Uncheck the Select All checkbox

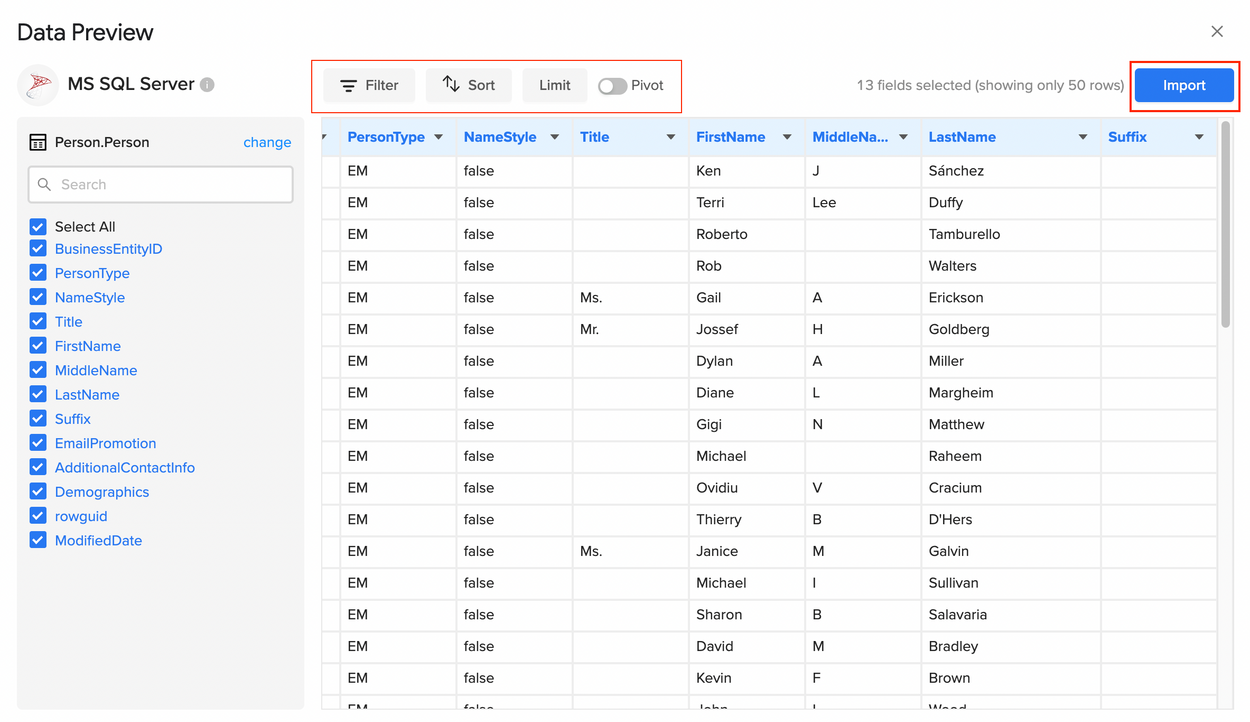tap(37, 226)
